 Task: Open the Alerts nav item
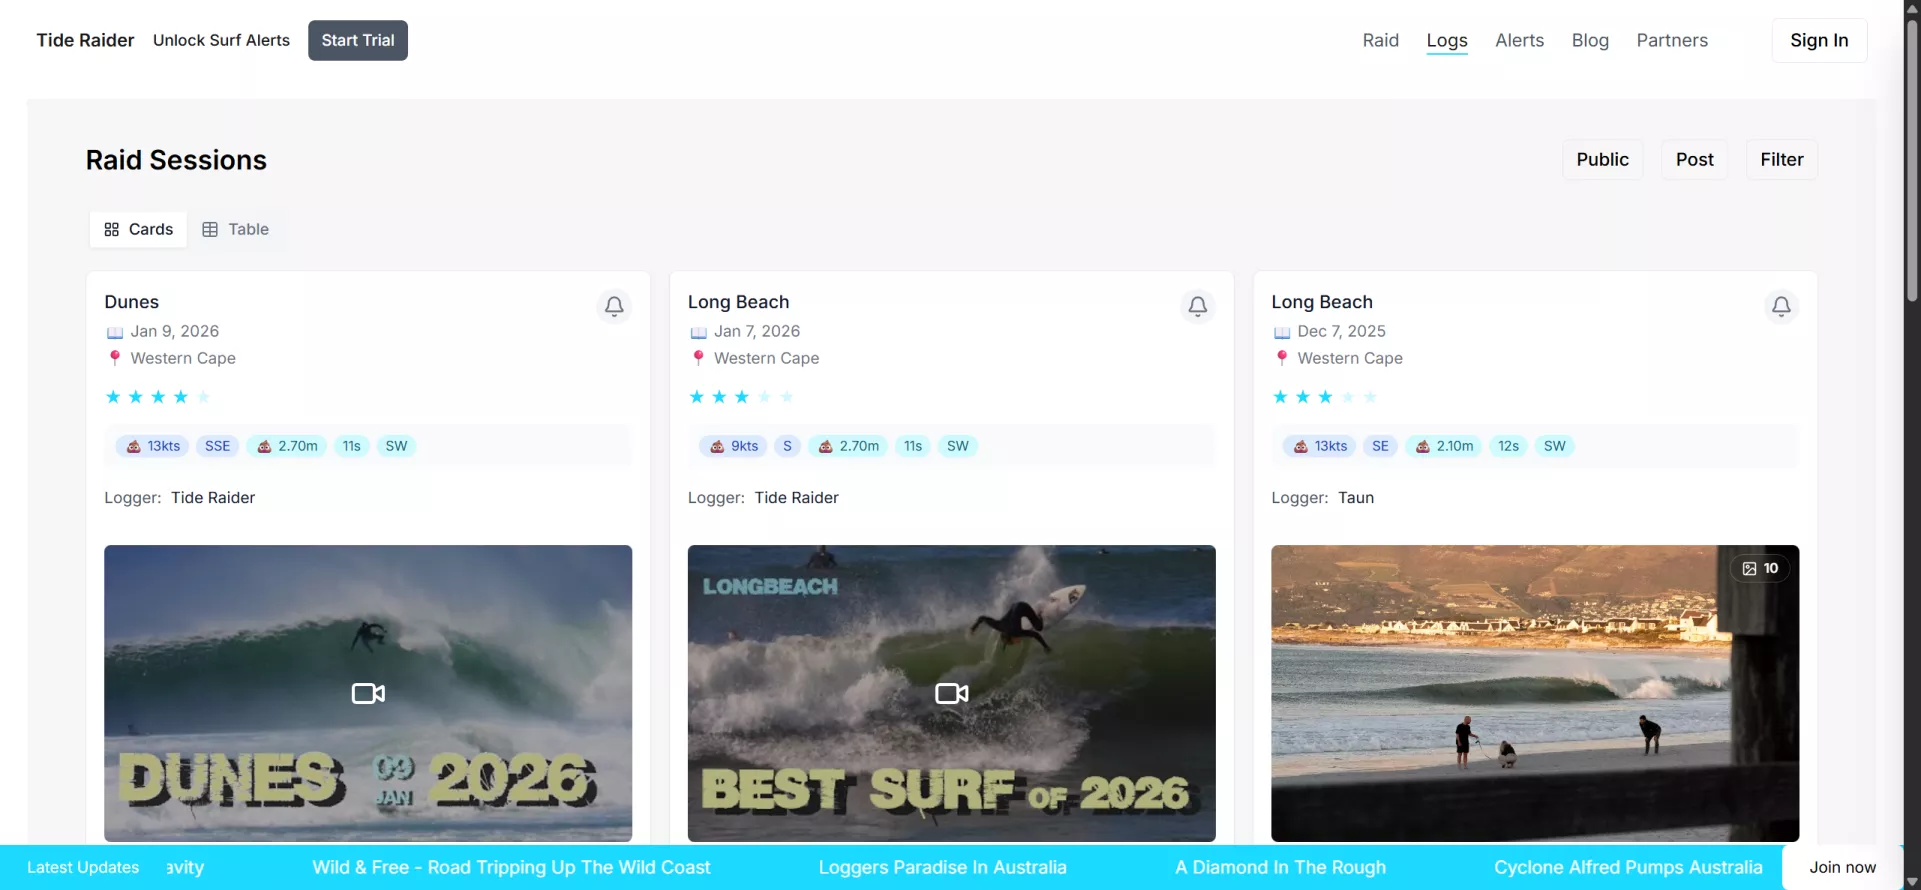[x=1519, y=40]
